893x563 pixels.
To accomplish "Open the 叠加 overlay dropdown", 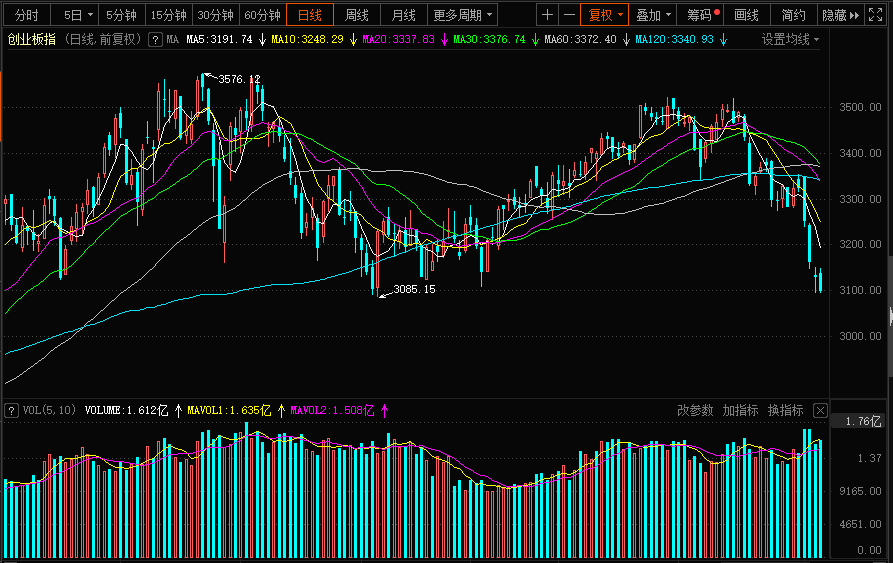I will coord(653,15).
